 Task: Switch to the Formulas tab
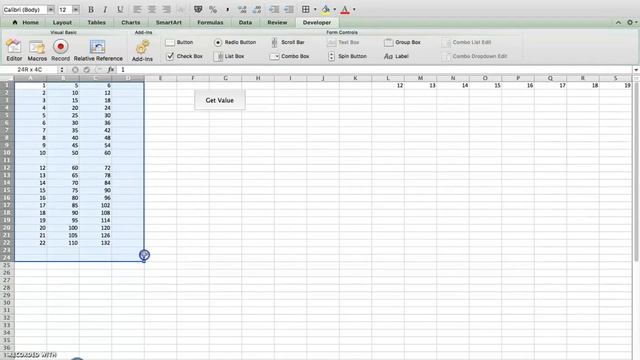[210, 22]
